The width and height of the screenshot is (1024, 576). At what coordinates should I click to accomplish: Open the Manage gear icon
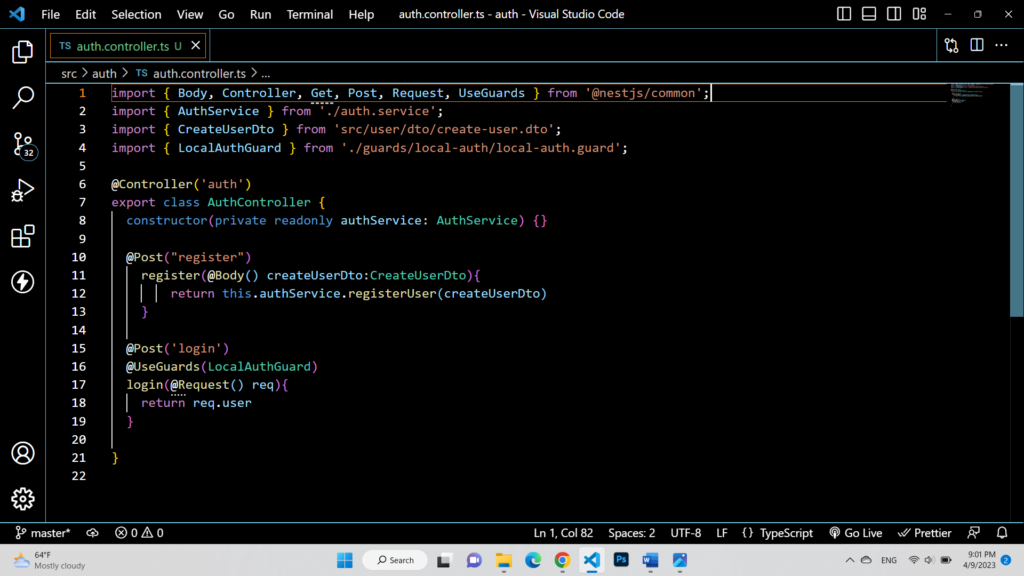pos(23,499)
